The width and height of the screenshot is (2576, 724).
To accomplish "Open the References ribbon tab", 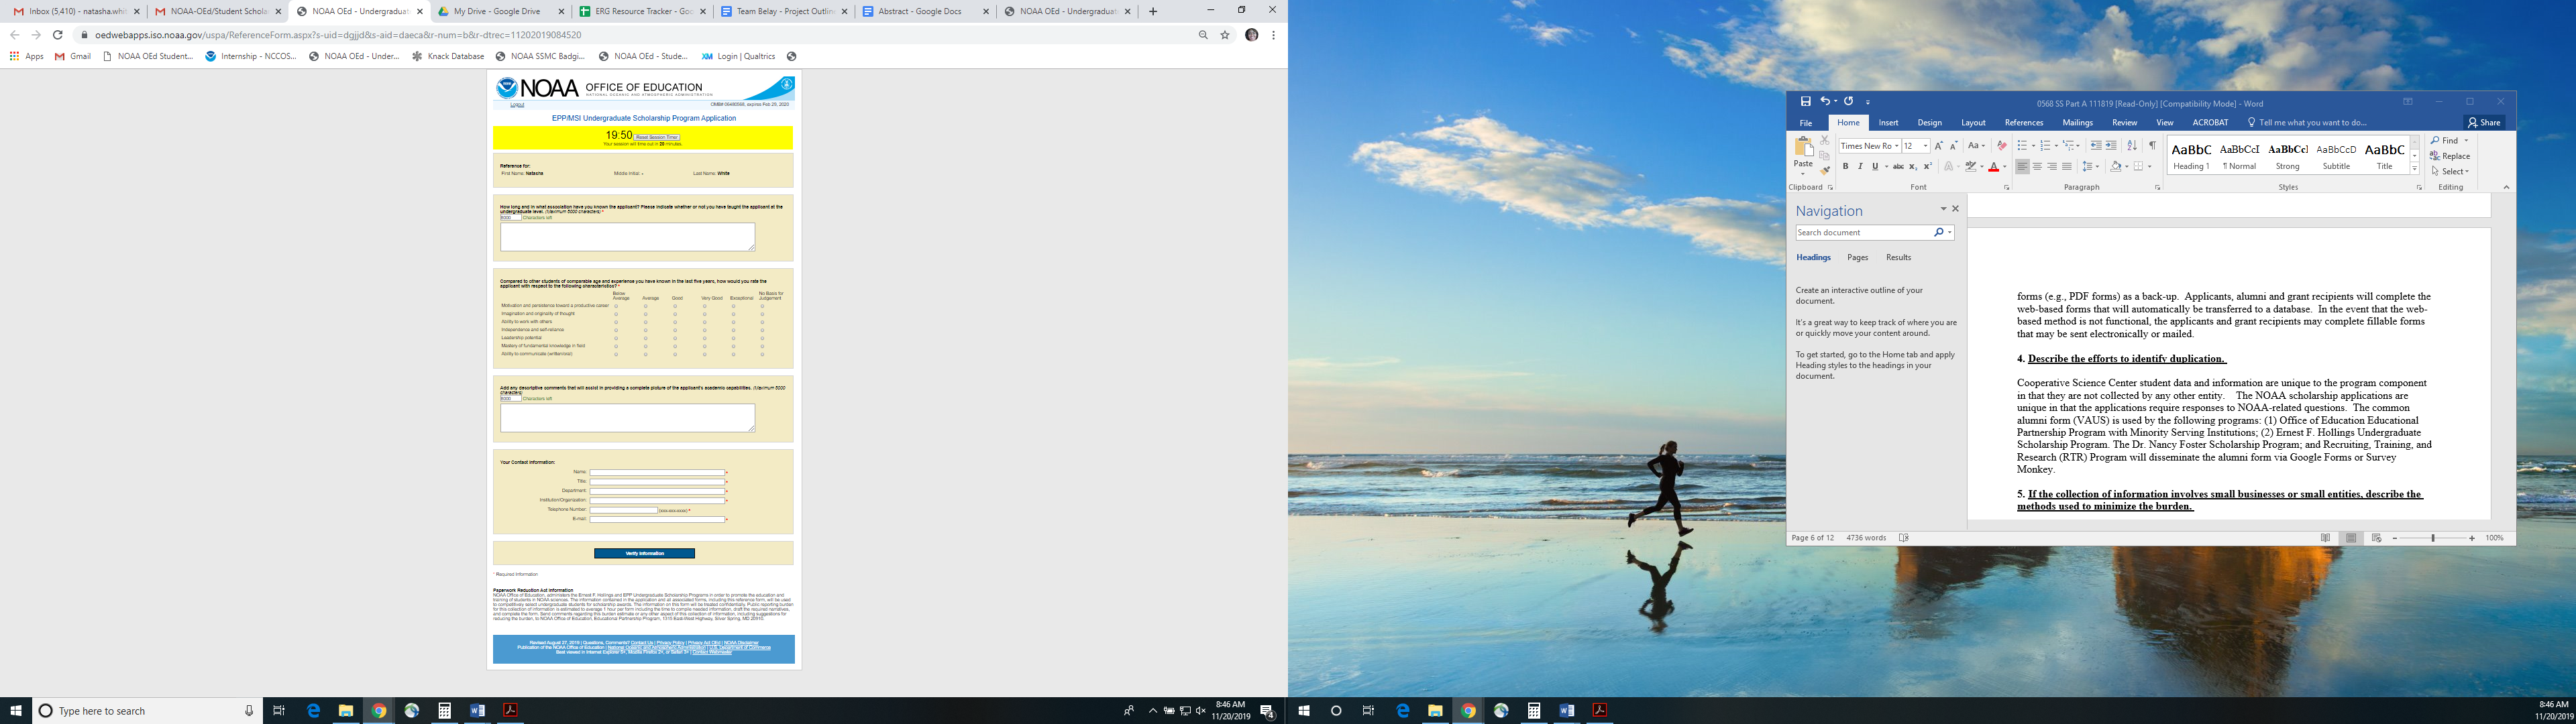I will click(2023, 123).
